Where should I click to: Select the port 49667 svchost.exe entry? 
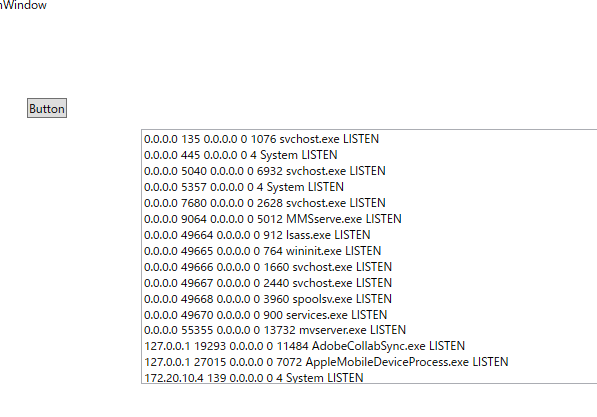tap(369, 283)
